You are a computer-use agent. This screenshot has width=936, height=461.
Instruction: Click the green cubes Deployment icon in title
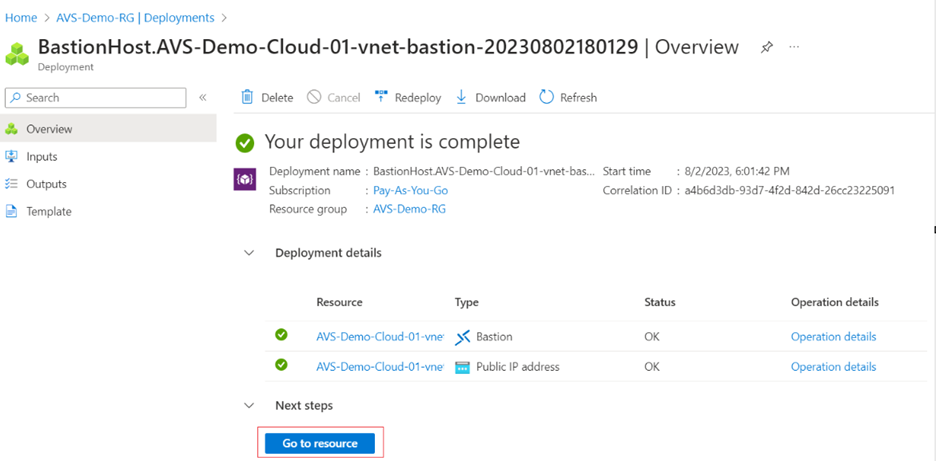pyautogui.click(x=17, y=53)
